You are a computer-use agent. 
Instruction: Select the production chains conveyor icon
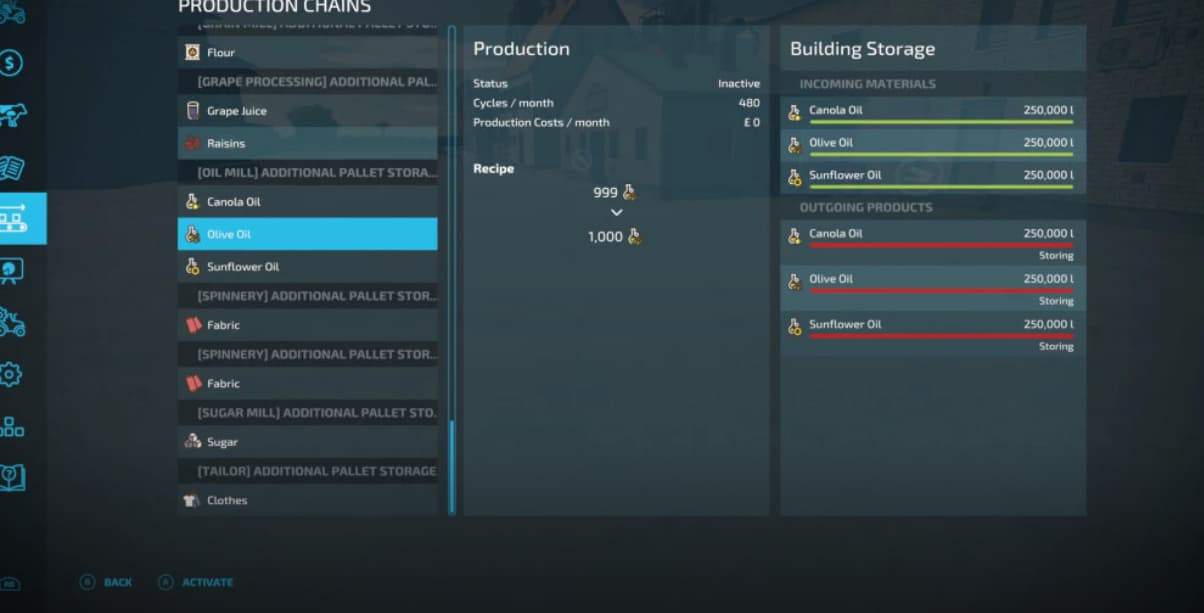[14, 218]
